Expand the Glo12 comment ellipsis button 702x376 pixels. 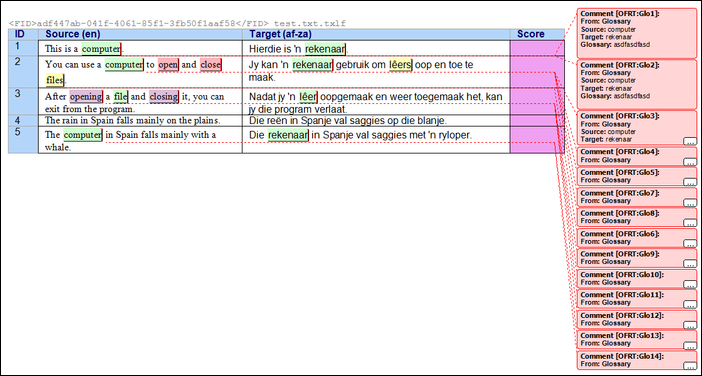point(690,325)
